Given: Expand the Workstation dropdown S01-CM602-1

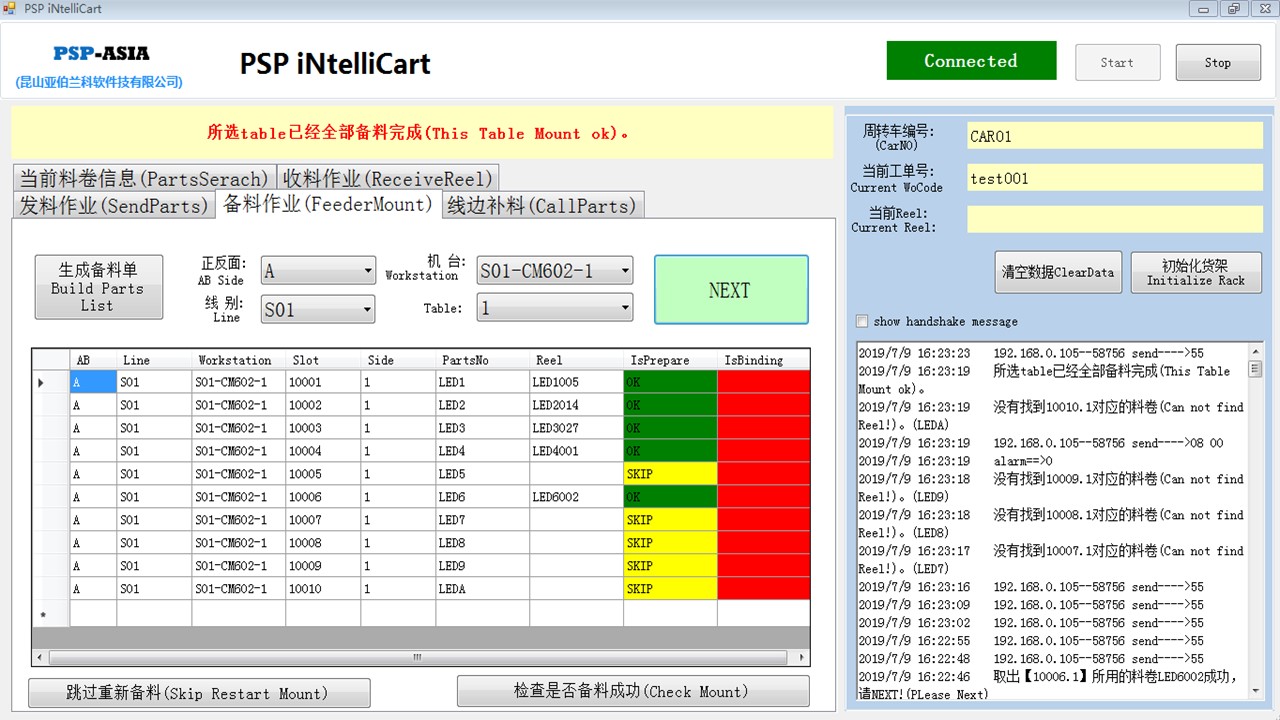Looking at the screenshot, I should click(x=555, y=270).
